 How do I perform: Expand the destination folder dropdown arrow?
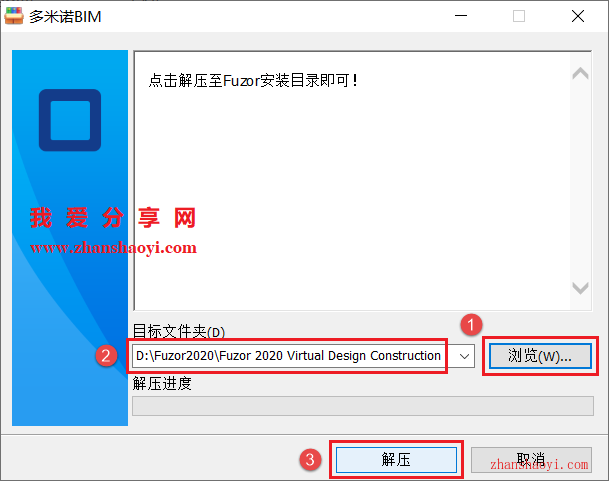[x=464, y=356]
